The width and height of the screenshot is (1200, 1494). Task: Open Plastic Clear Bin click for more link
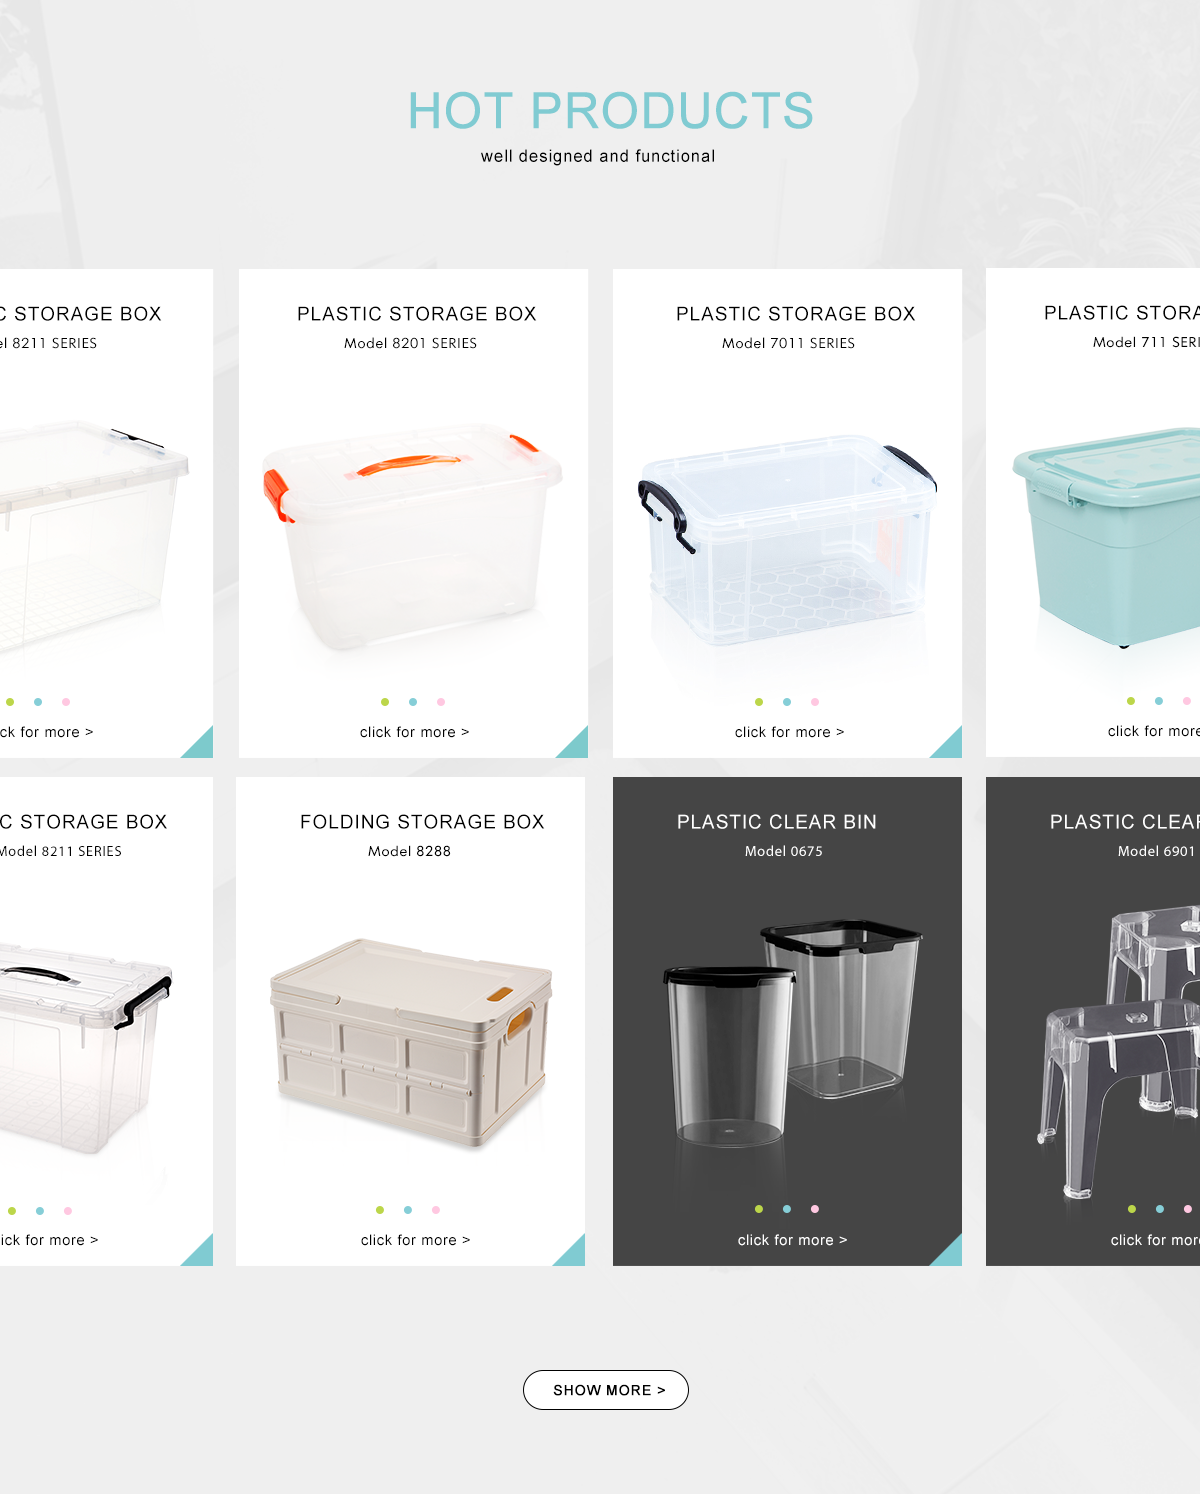pyautogui.click(x=792, y=1240)
